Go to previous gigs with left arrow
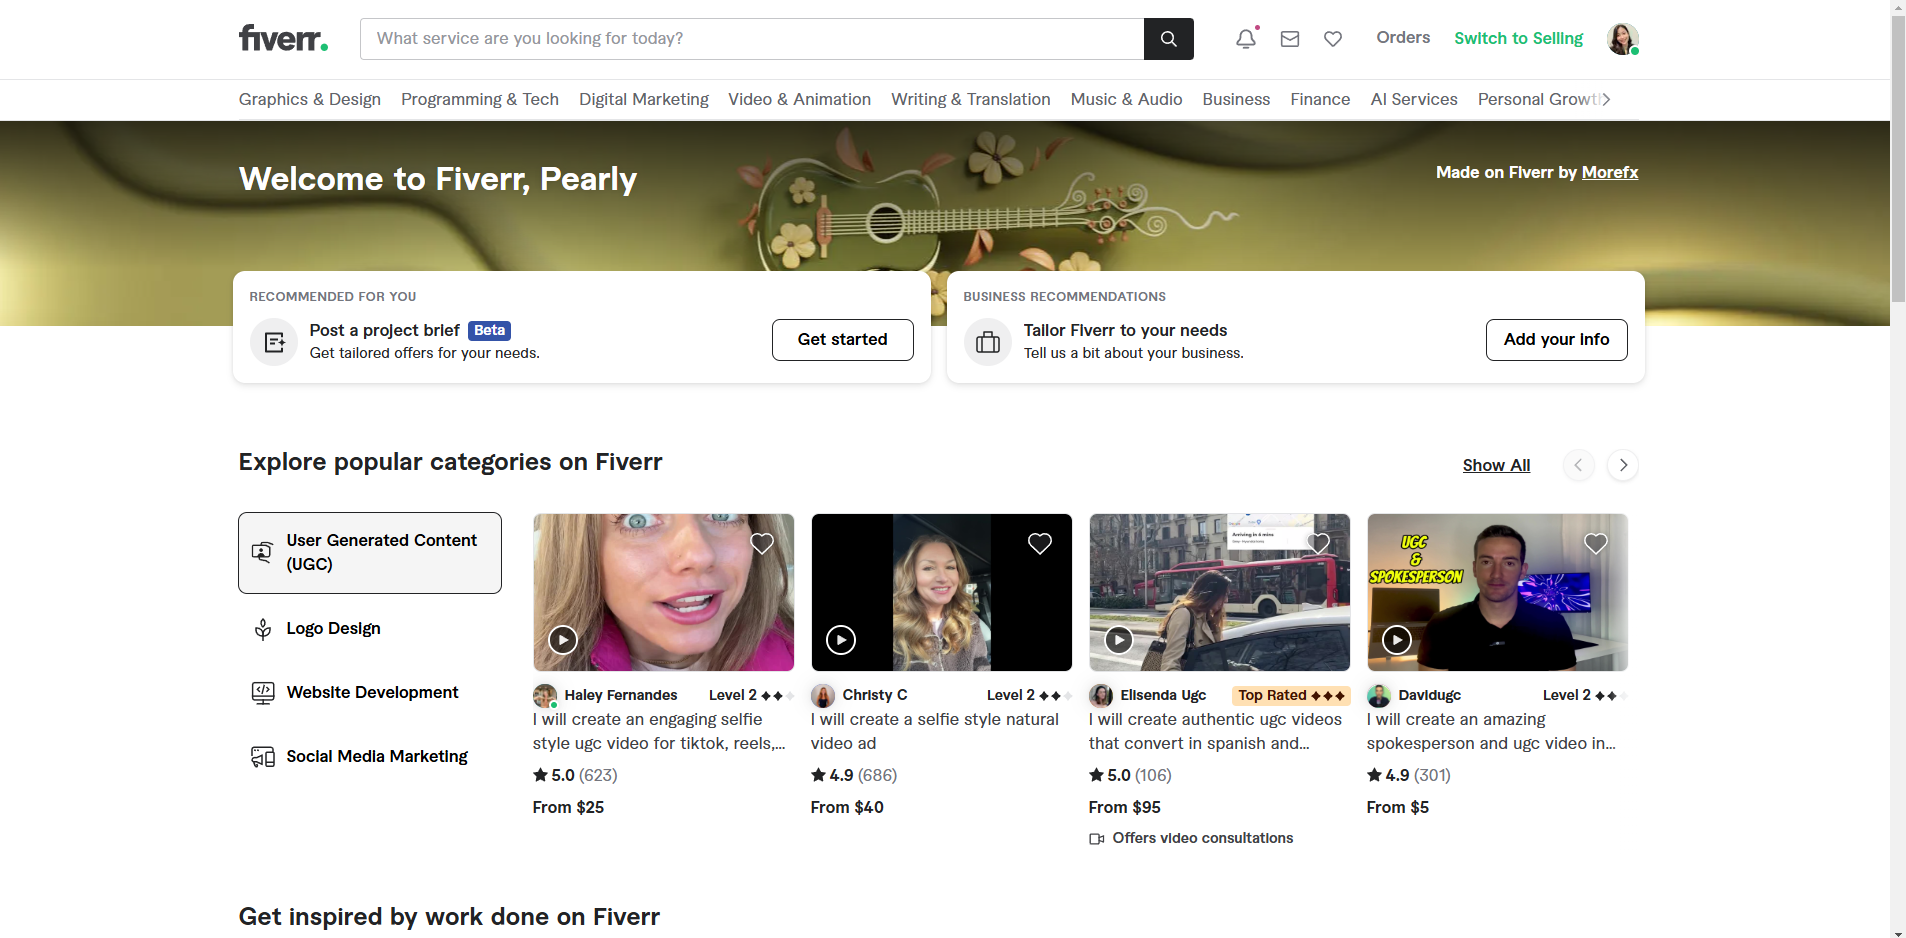Viewport: 1906px width, 938px height. click(1578, 465)
